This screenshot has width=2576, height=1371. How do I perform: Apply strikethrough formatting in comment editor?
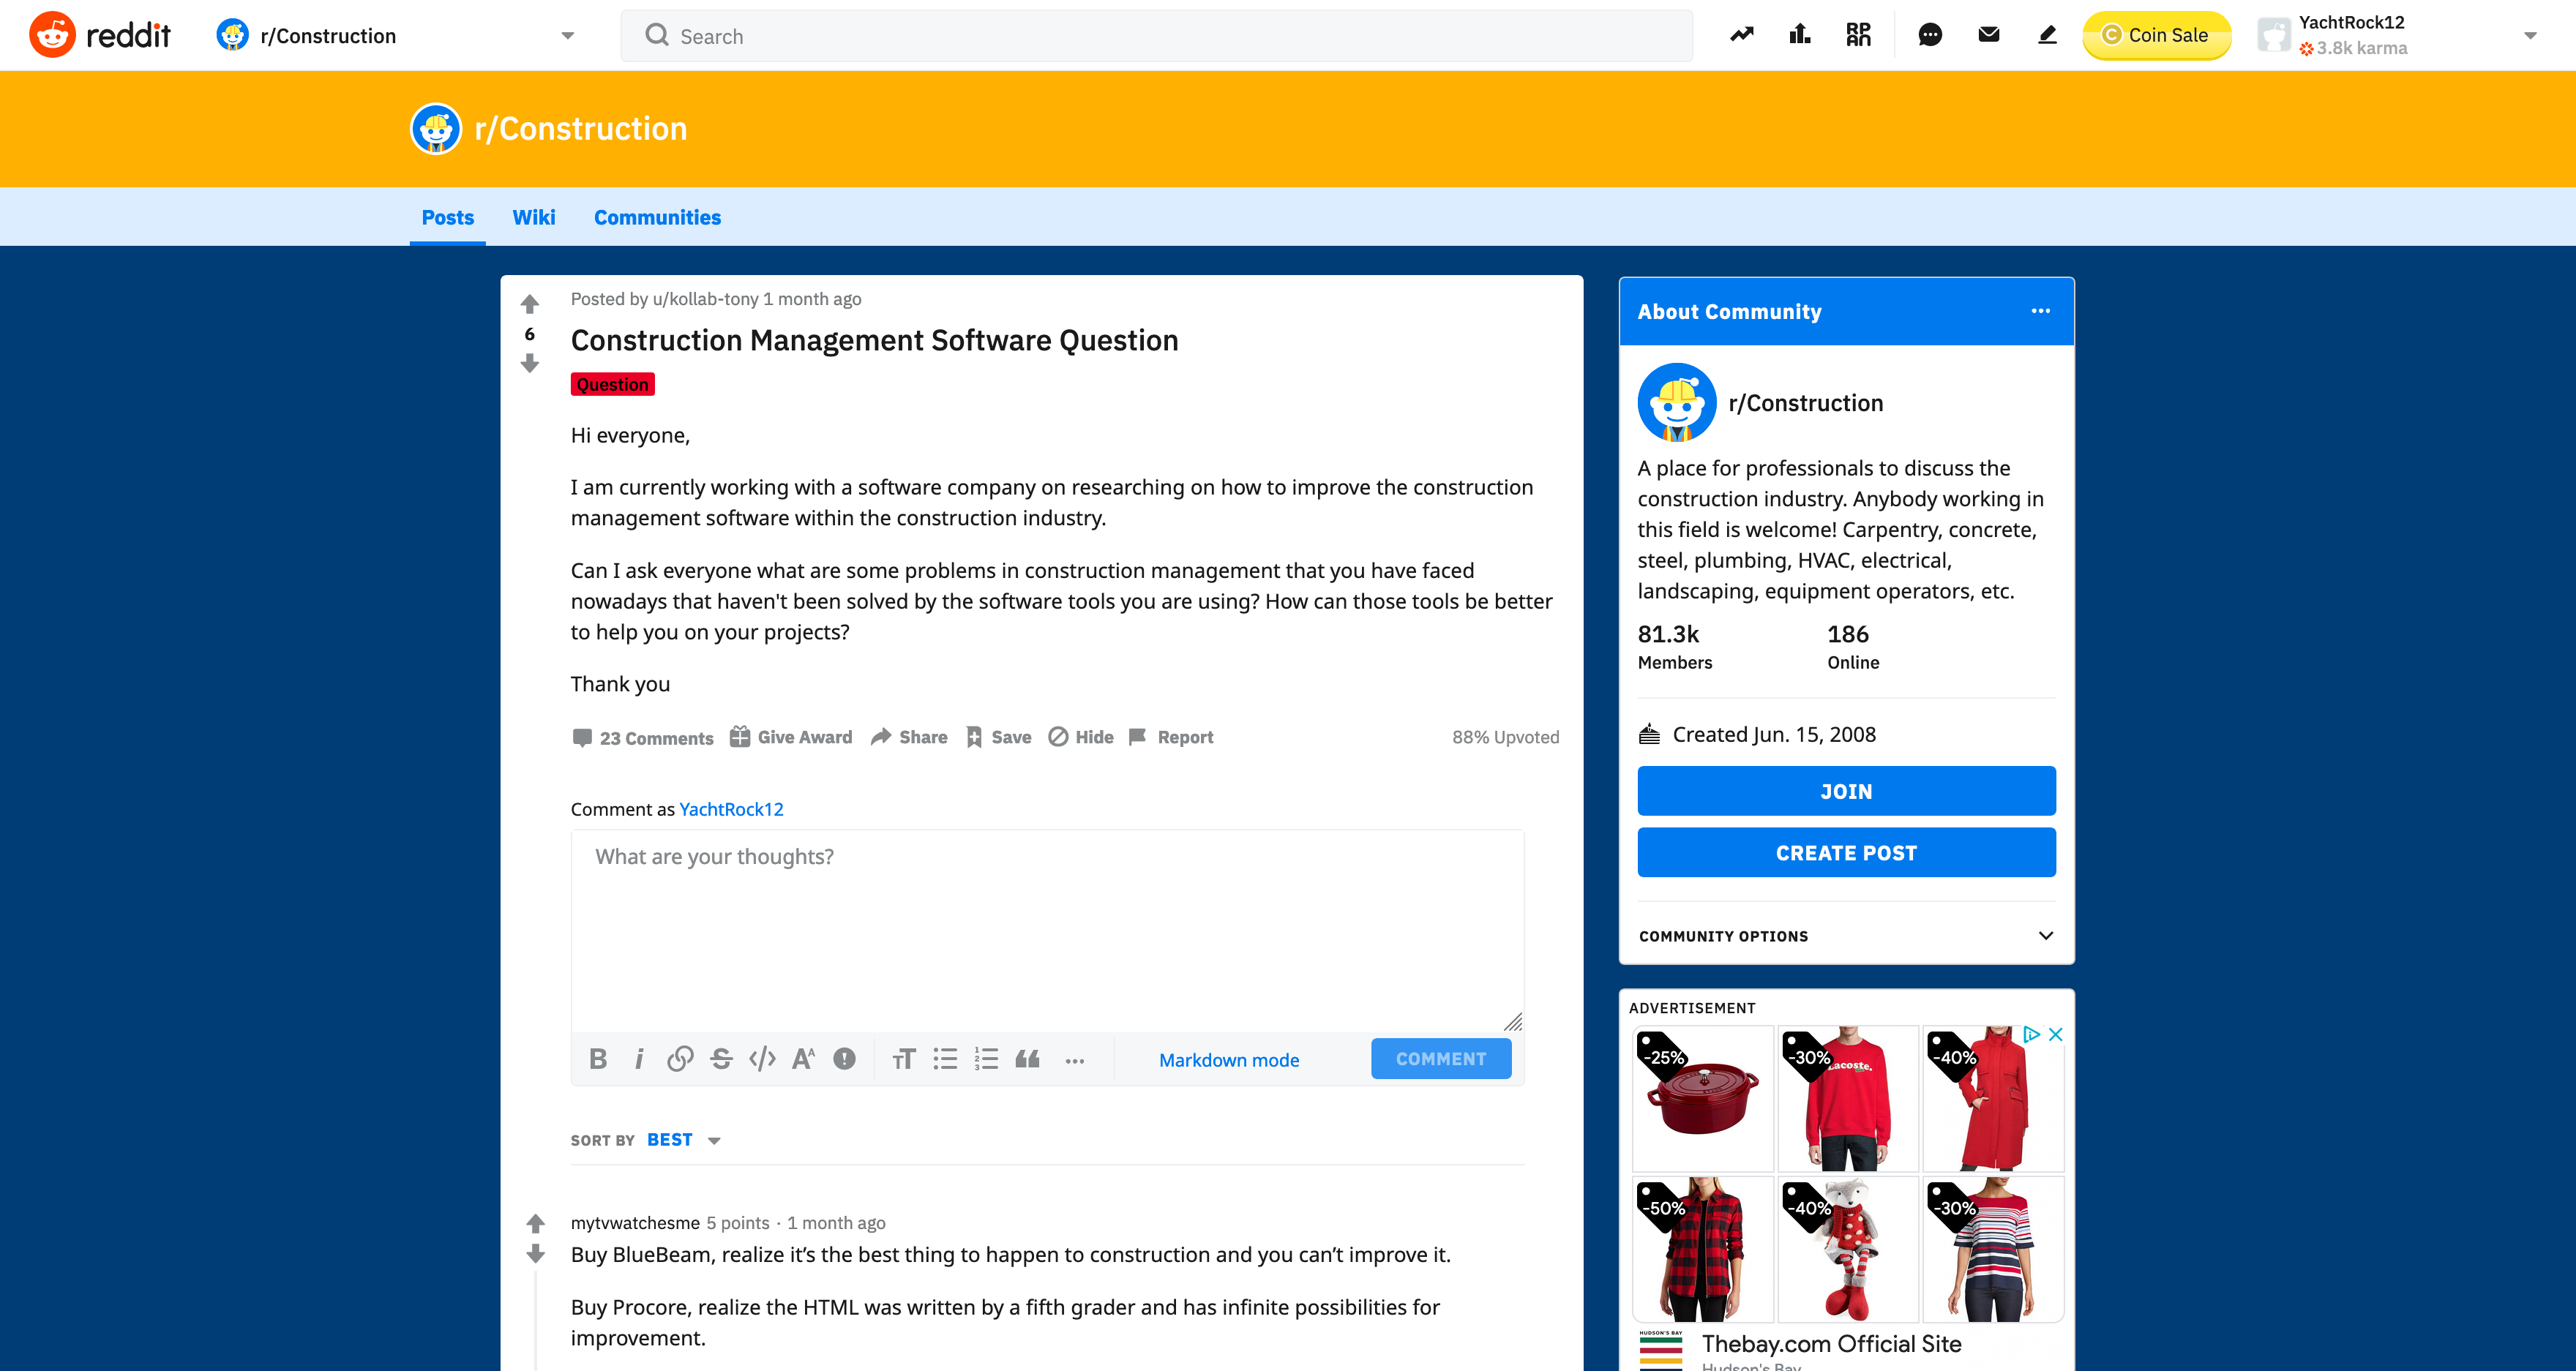click(x=721, y=1059)
